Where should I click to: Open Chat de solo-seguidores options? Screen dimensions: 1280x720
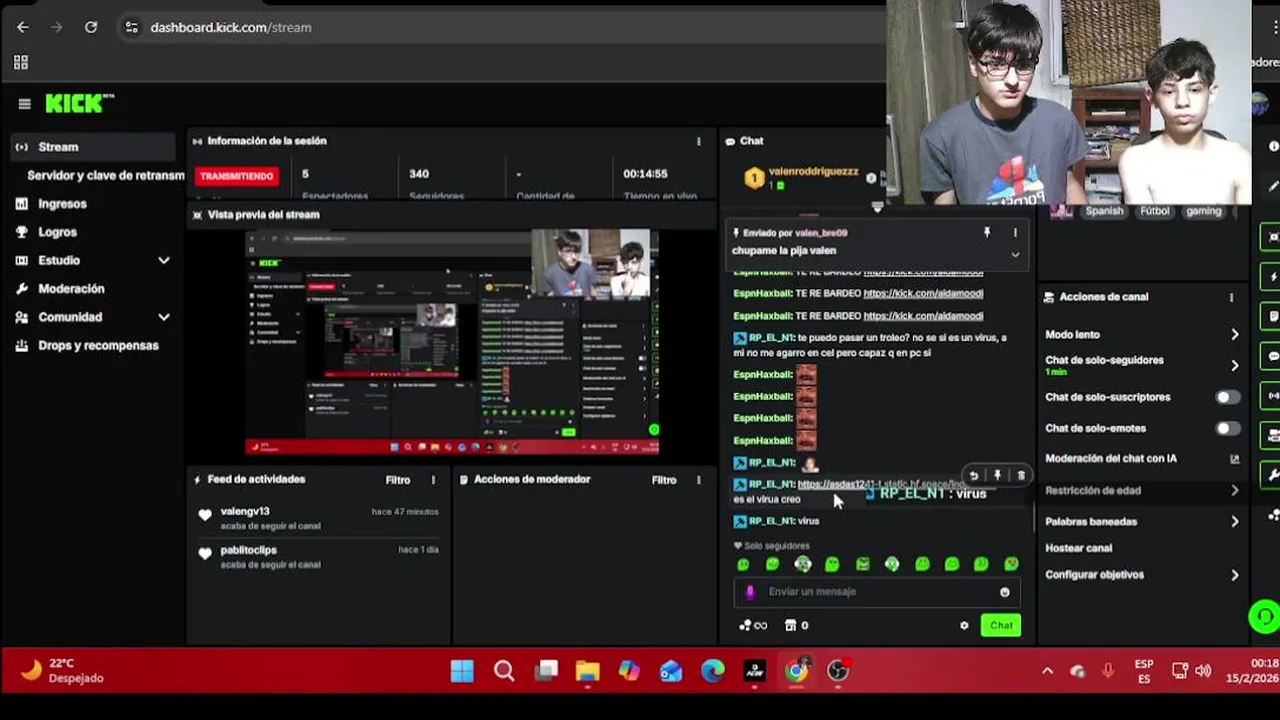click(1142, 365)
